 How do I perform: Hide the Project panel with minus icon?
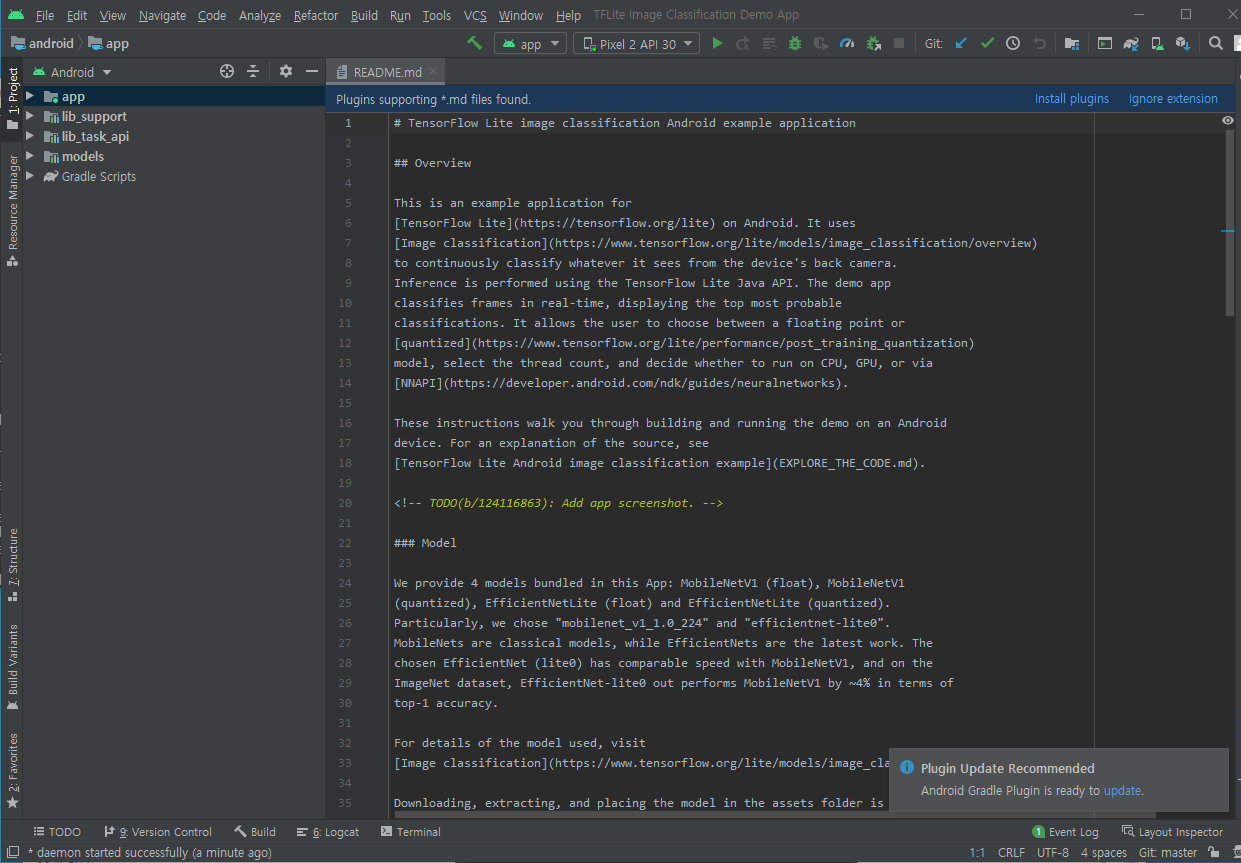tap(312, 71)
